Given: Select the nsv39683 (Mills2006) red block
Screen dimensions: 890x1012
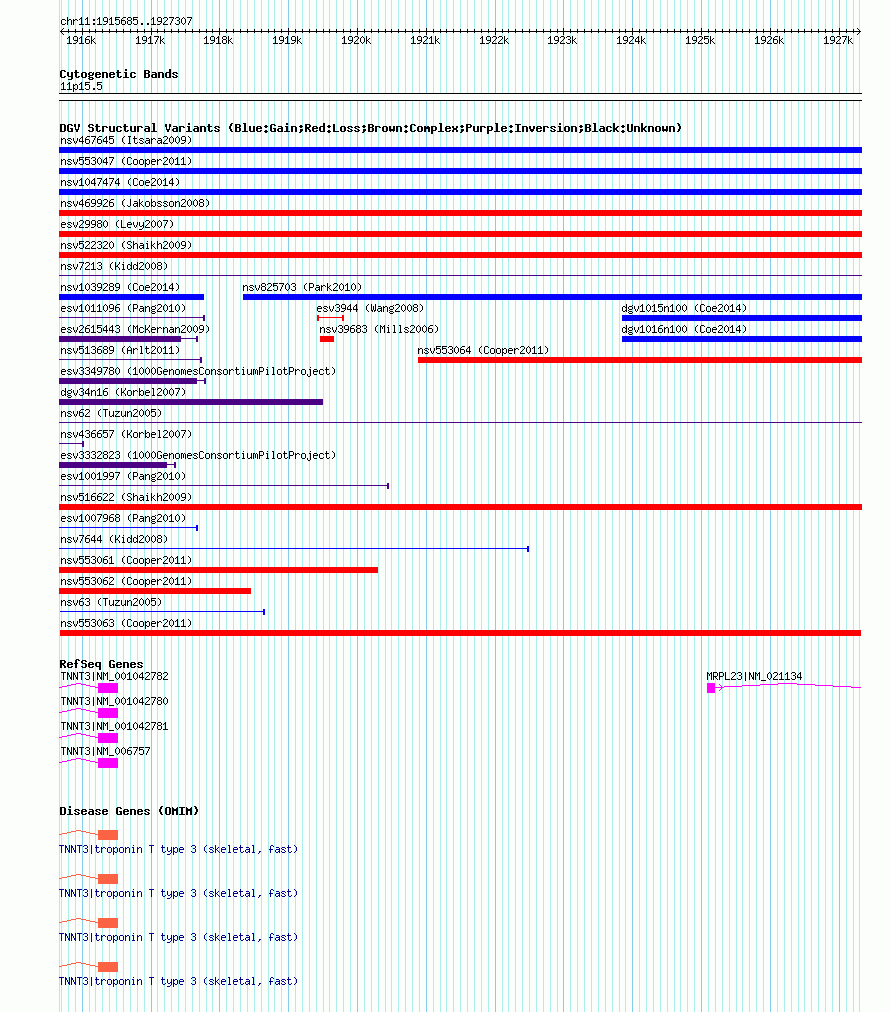Looking at the screenshot, I should tap(327, 339).
